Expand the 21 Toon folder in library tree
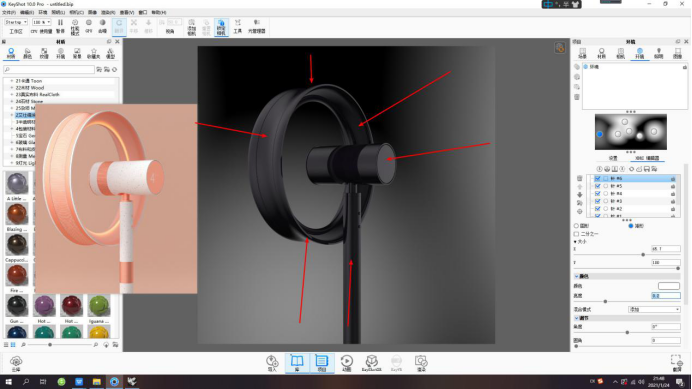Viewport: 692px width, 389px height. [12, 81]
